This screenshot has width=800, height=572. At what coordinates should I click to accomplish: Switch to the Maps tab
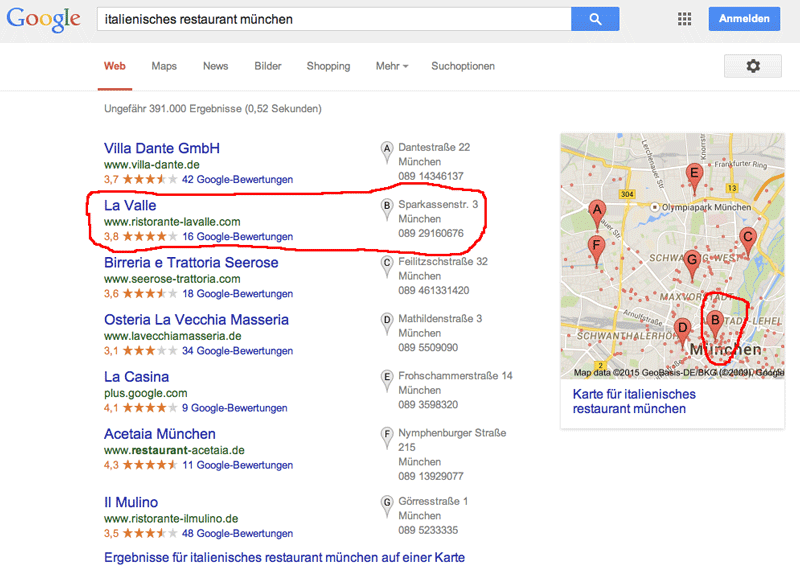tap(164, 66)
